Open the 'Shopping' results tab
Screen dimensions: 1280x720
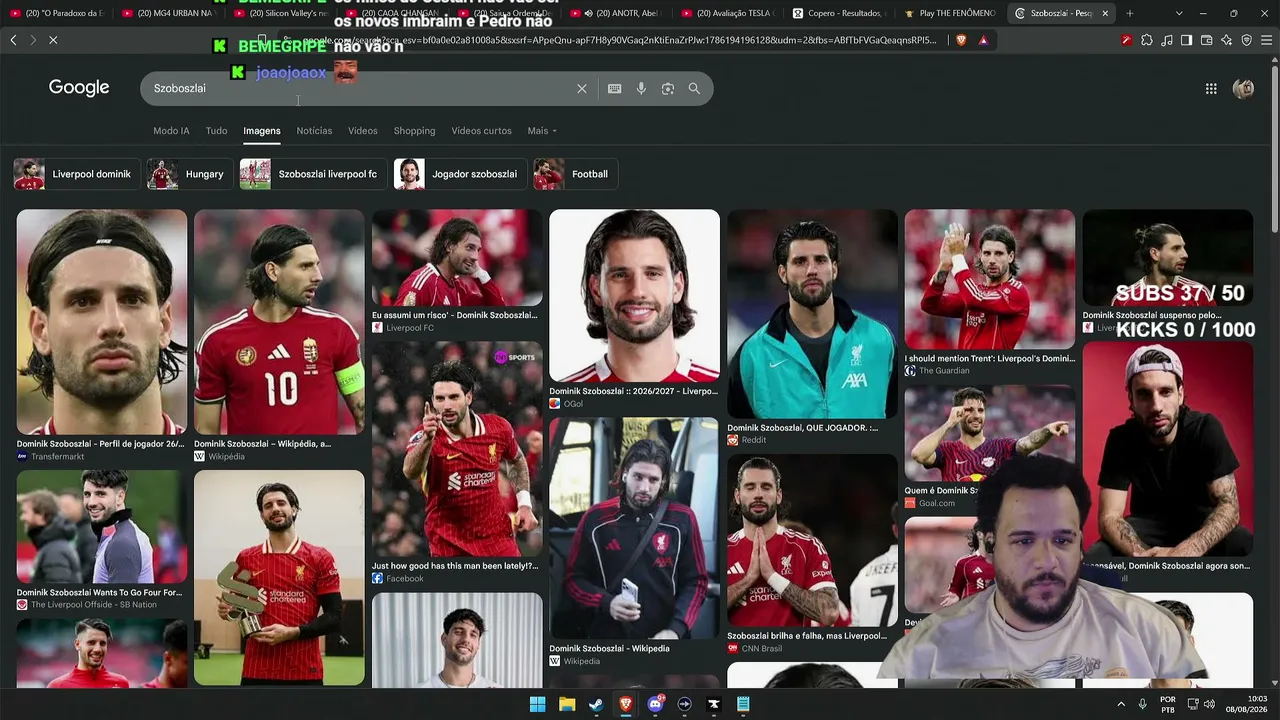point(414,131)
